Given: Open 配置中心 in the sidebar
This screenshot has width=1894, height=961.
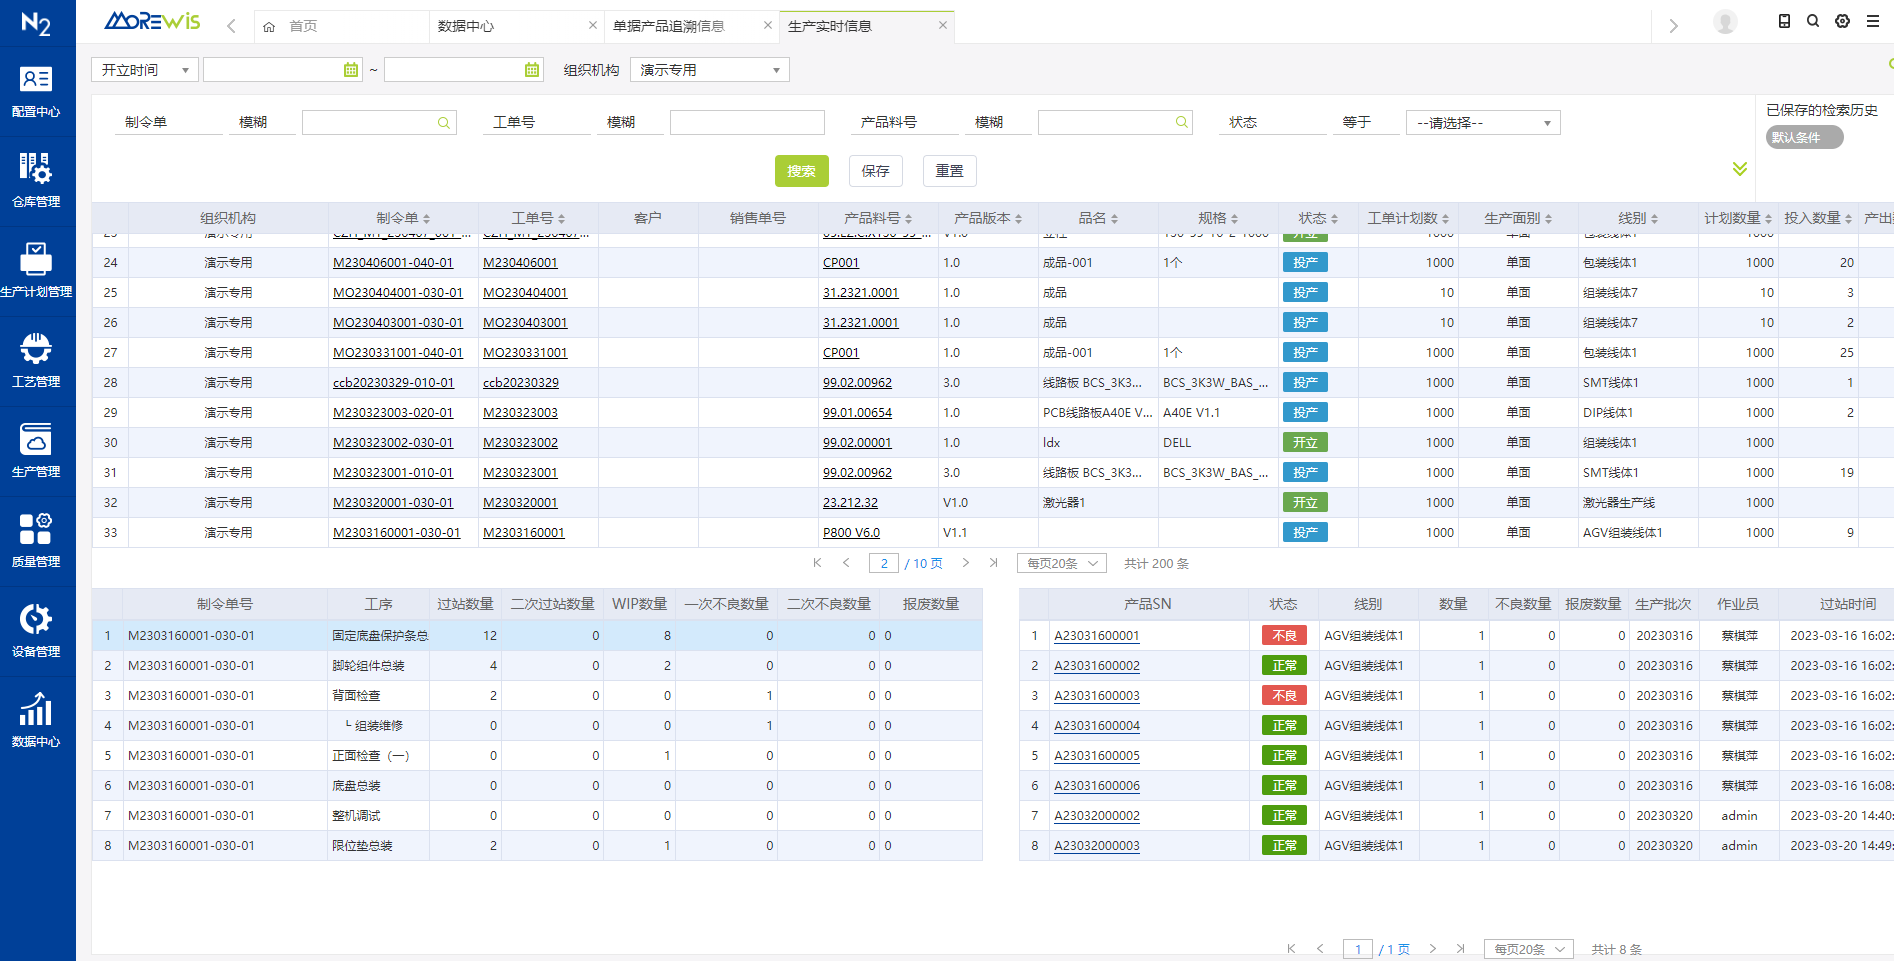Looking at the screenshot, I should point(36,91).
